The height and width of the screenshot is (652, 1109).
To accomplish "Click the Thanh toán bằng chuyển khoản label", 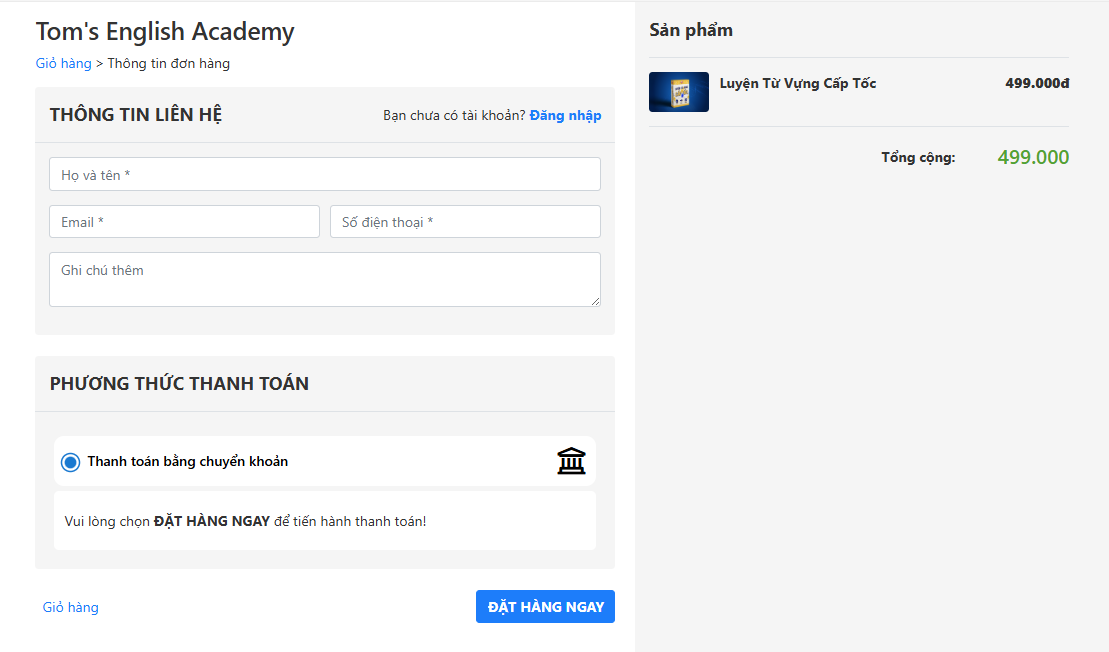I will [188, 461].
